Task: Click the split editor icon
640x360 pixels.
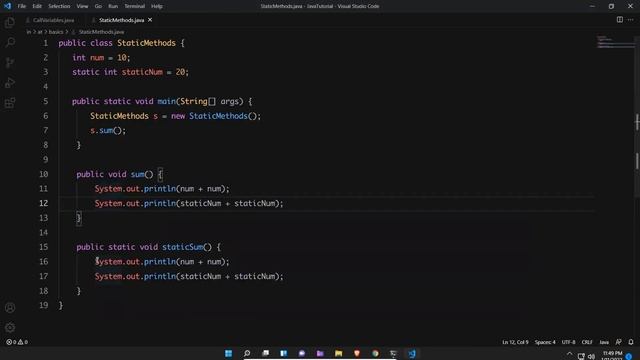Action: 620,20
